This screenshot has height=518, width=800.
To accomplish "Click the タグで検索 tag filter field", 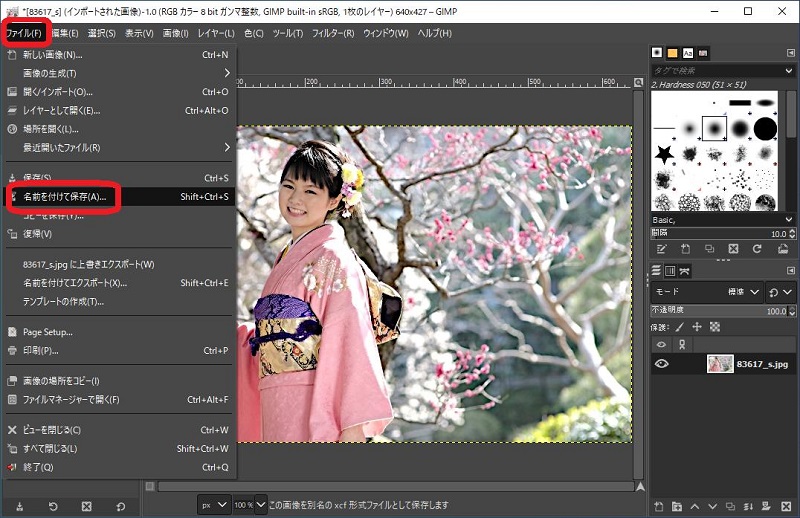I will (717, 70).
